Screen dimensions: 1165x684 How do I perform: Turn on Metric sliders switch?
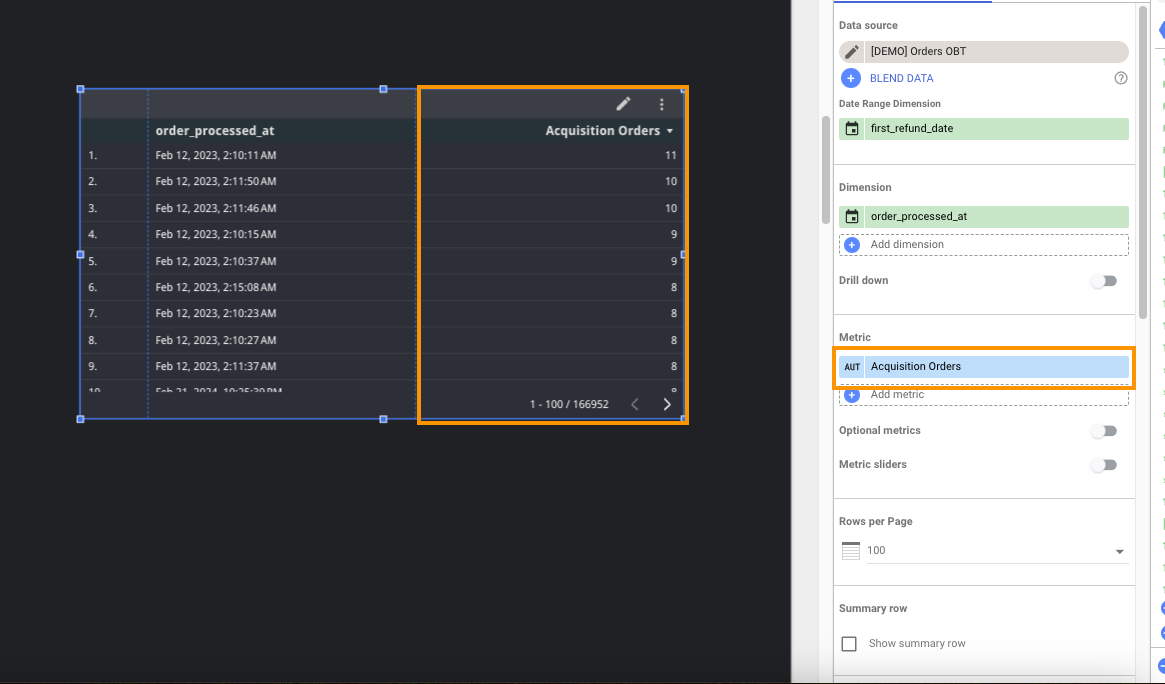pyautogui.click(x=1103, y=465)
